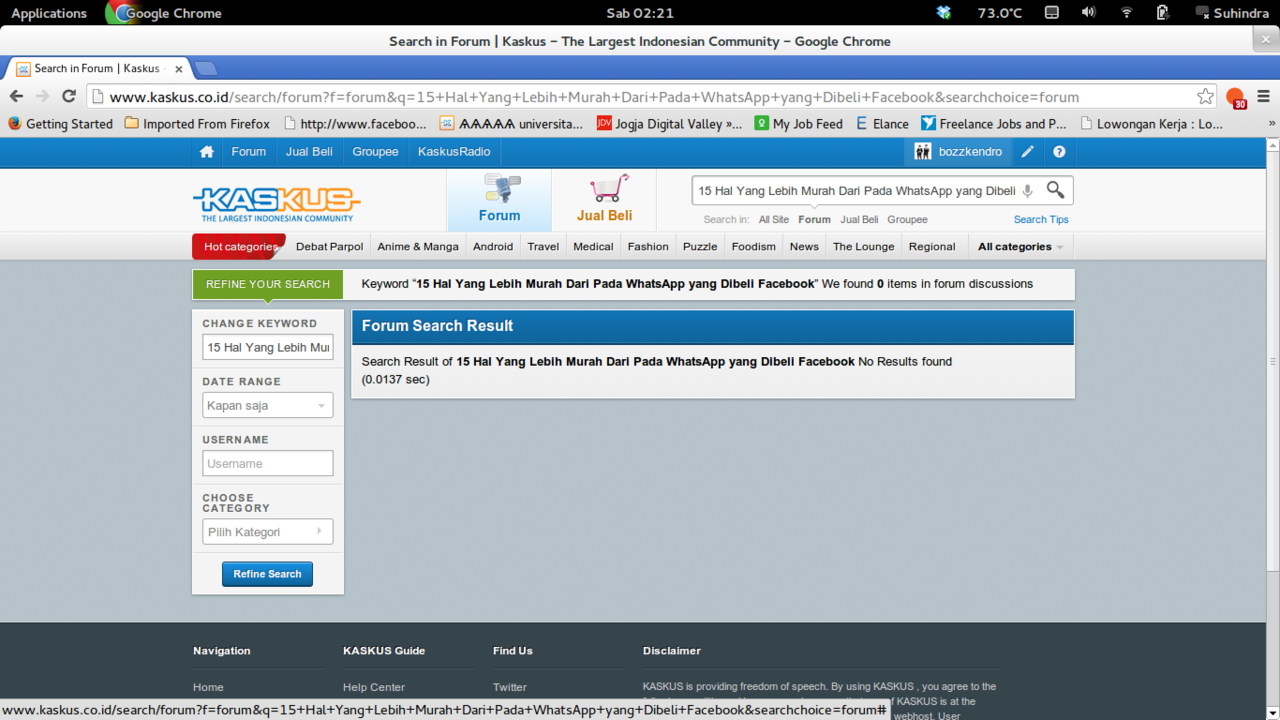Activate the microphone voice search icon
The image size is (1280, 720).
pos(1027,190)
